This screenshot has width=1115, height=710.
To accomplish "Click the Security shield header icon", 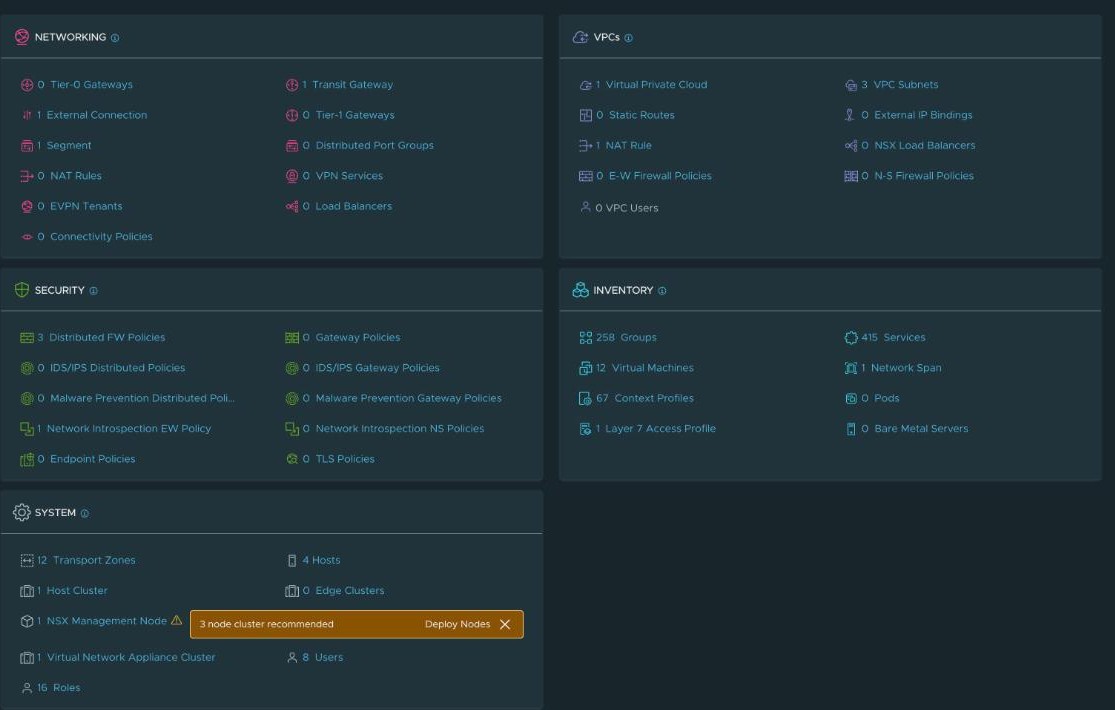I will [x=22, y=290].
